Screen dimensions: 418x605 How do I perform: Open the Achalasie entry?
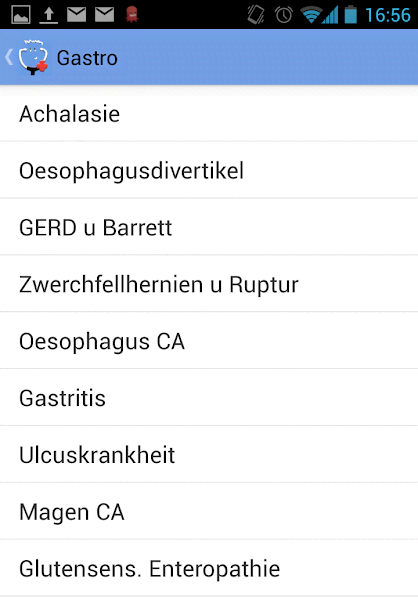(x=209, y=113)
